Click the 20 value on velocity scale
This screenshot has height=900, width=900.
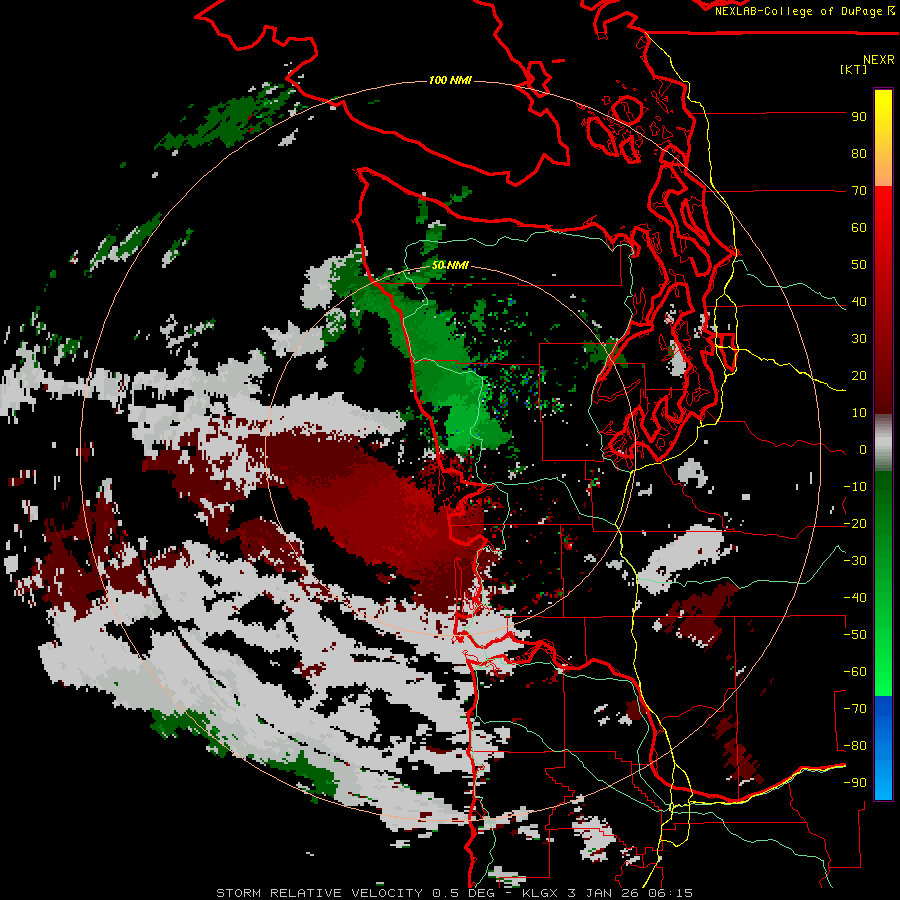pyautogui.click(x=859, y=376)
